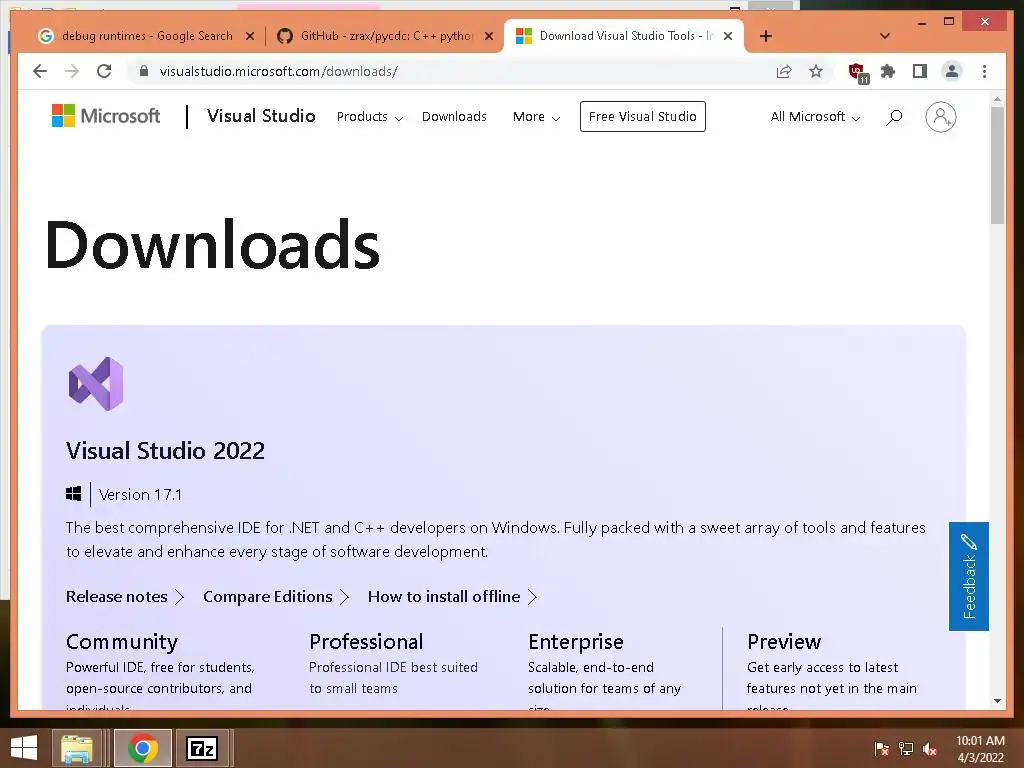Open the Compare Editions link
Viewport: 1024px width, 768px height.
[276, 597]
